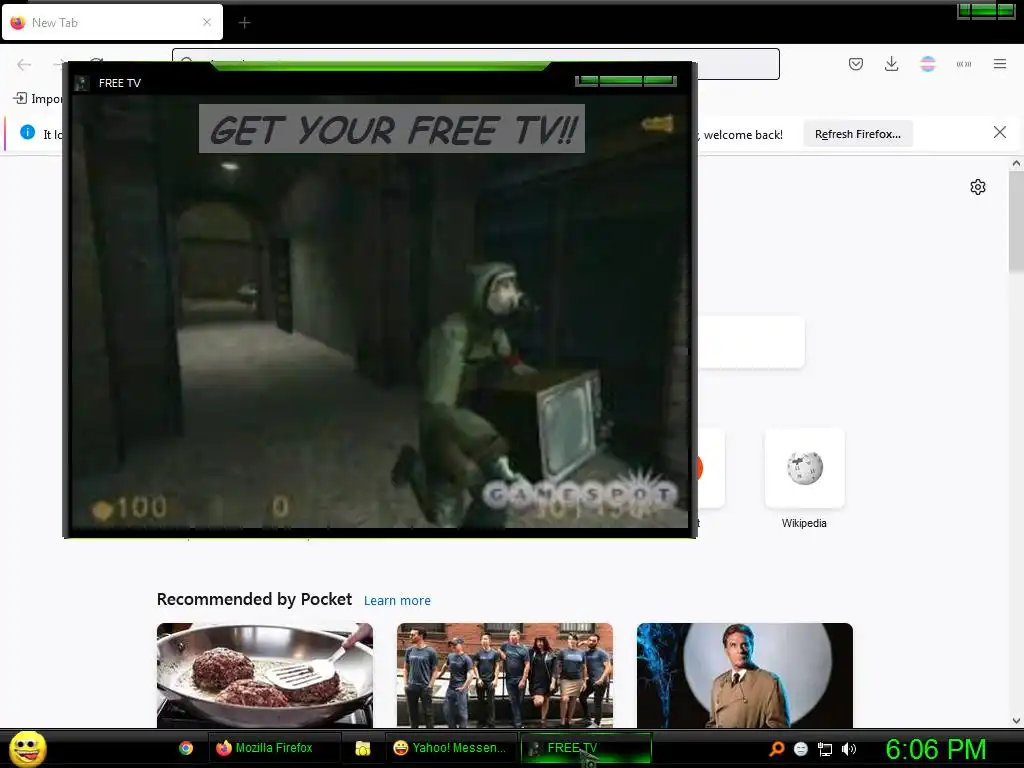
Task: Click the page scrollbar down arrow
Action: point(1016,721)
